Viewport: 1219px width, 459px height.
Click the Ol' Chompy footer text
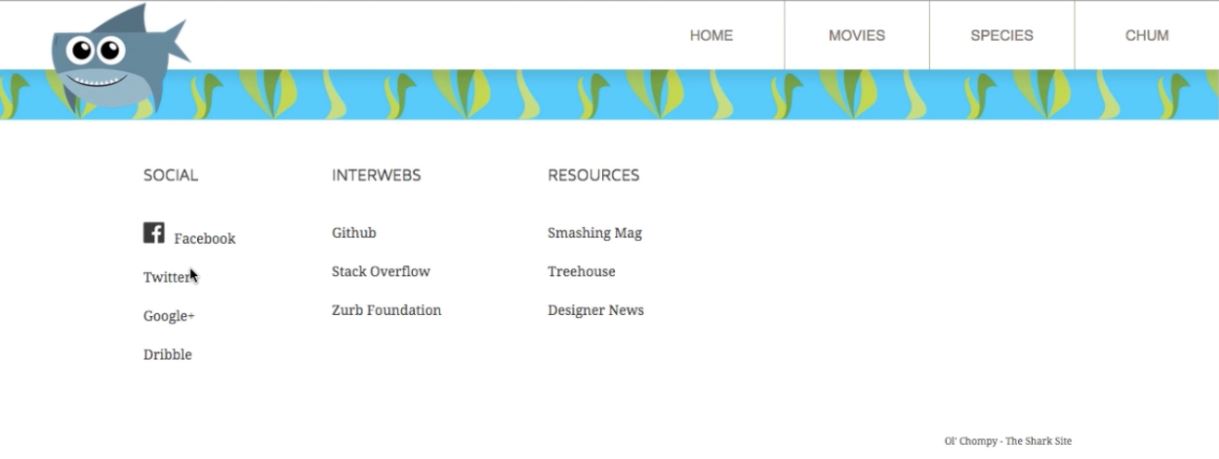[x=1007, y=441]
